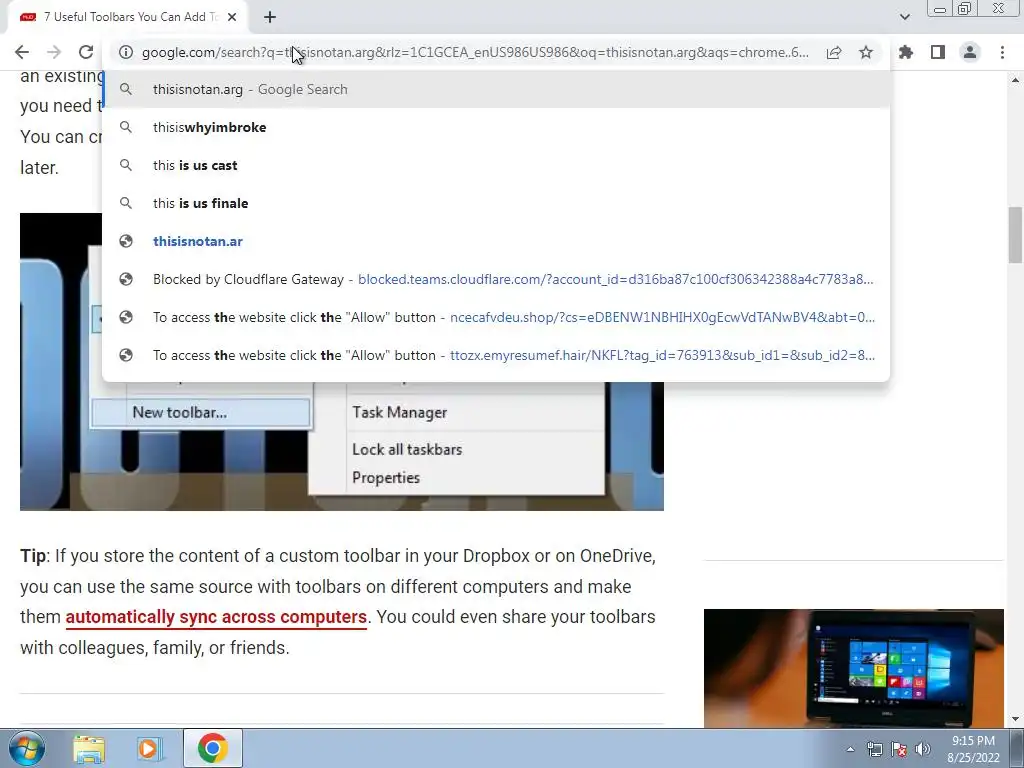The height and width of the screenshot is (768, 1024).
Task: Open the thisisnotan.ar URL suggestion
Action: point(496,241)
